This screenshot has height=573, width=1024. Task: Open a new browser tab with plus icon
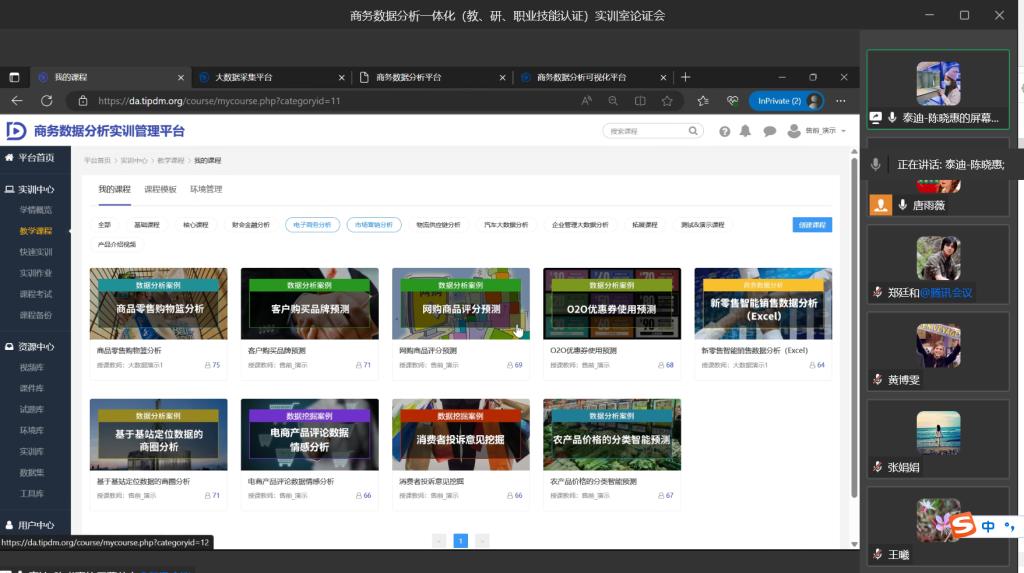685,77
